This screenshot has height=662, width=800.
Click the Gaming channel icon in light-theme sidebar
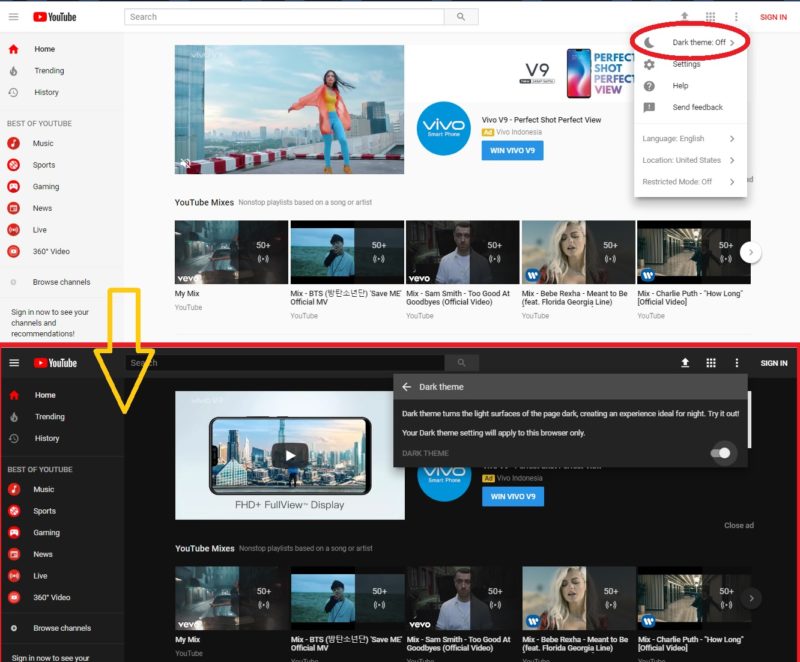pyautogui.click(x=14, y=187)
